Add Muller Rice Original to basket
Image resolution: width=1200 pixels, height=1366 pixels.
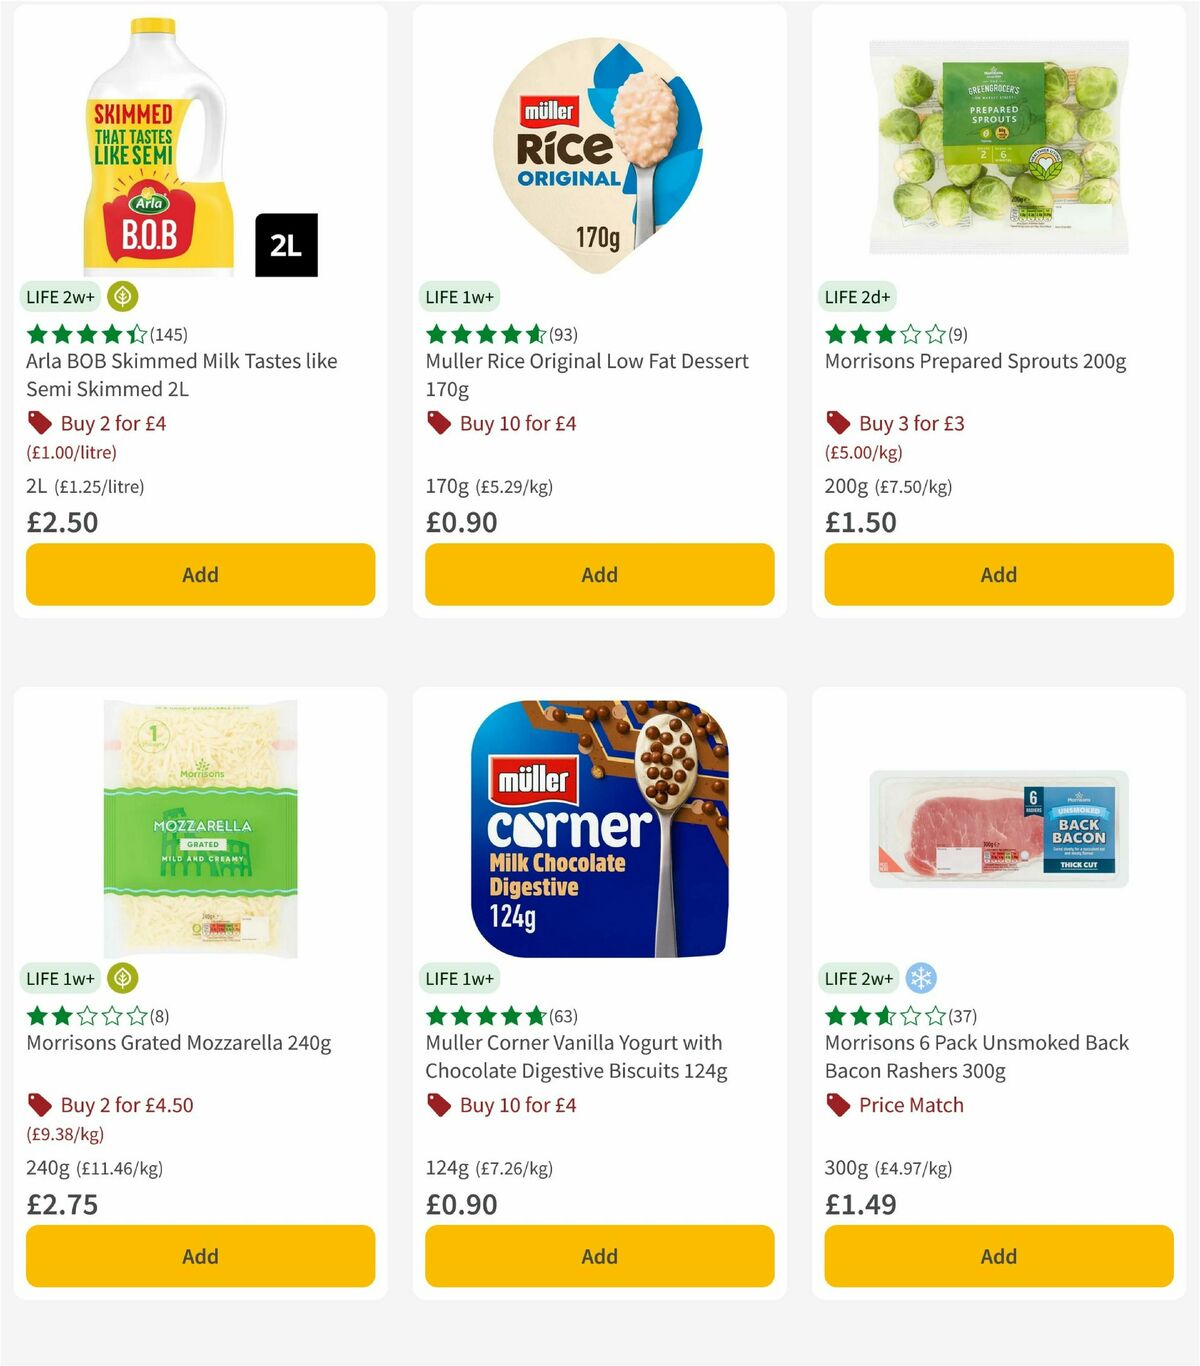pos(598,574)
